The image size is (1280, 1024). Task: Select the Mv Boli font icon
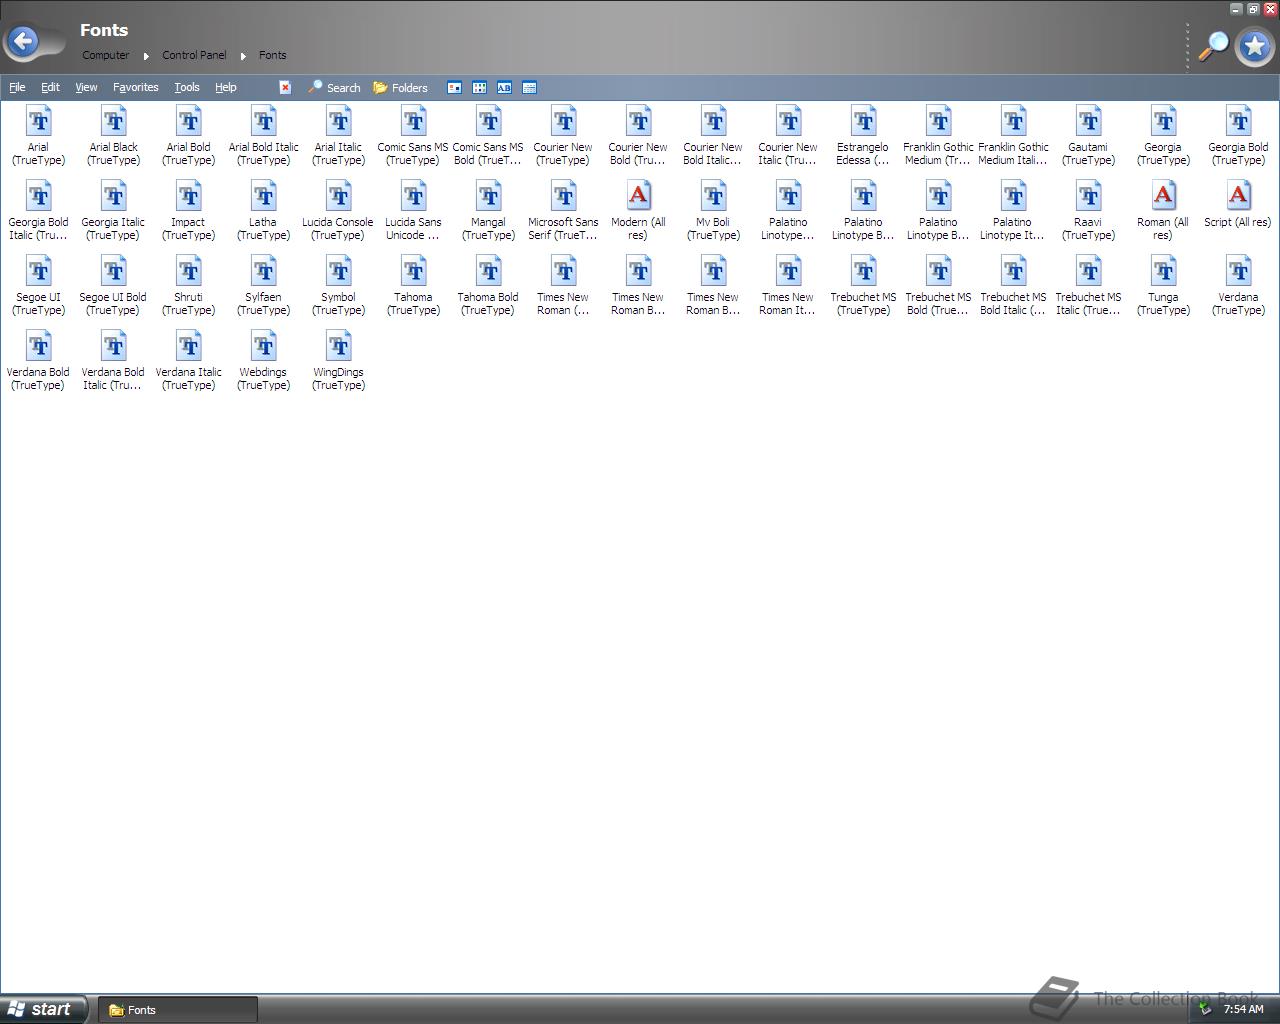tap(713, 210)
